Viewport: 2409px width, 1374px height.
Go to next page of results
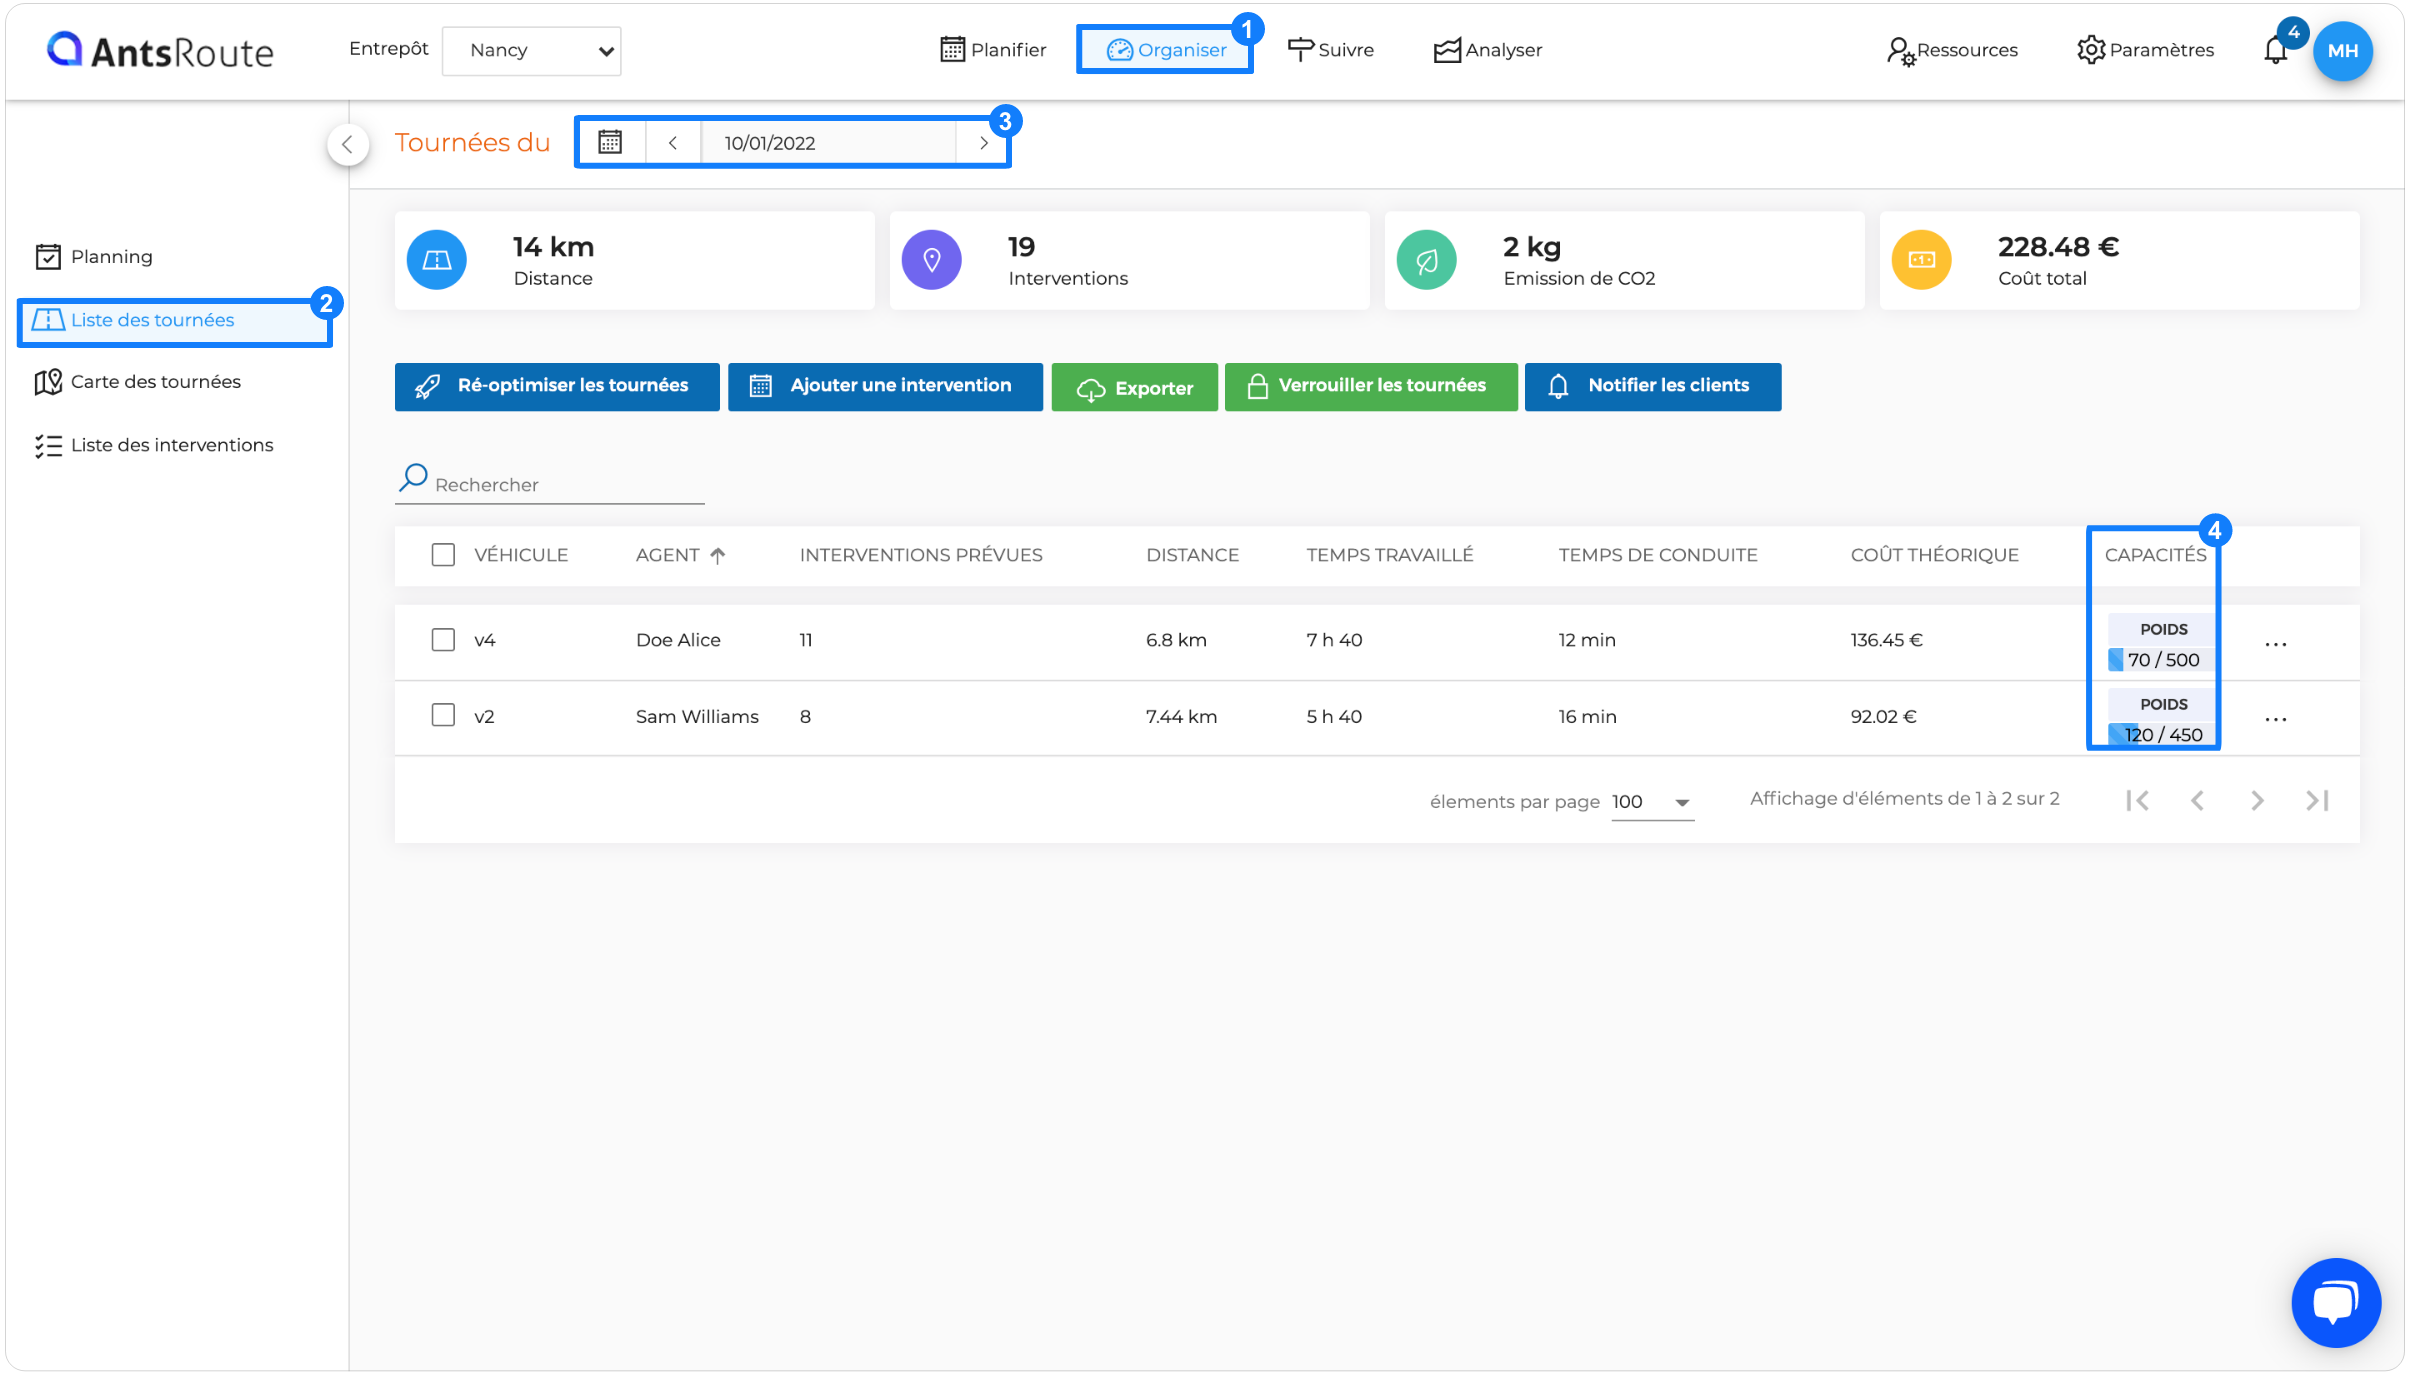[x=2257, y=800]
